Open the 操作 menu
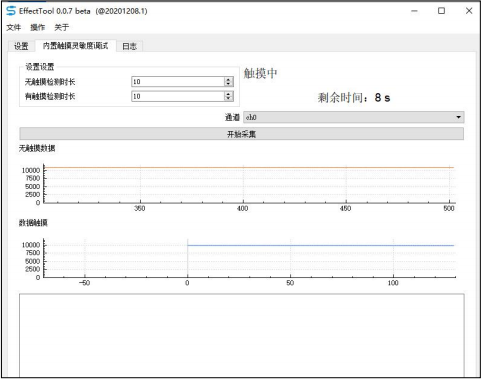Screen dimensions: 481x379 (x=38, y=27)
